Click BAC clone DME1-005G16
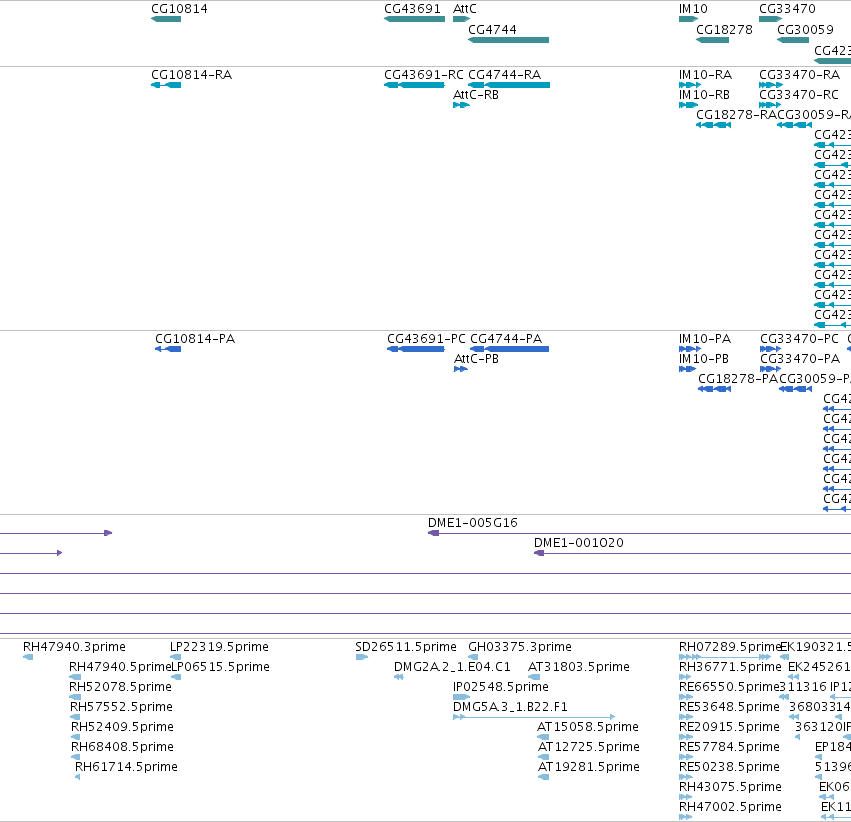The image size is (851, 822). click(639, 533)
